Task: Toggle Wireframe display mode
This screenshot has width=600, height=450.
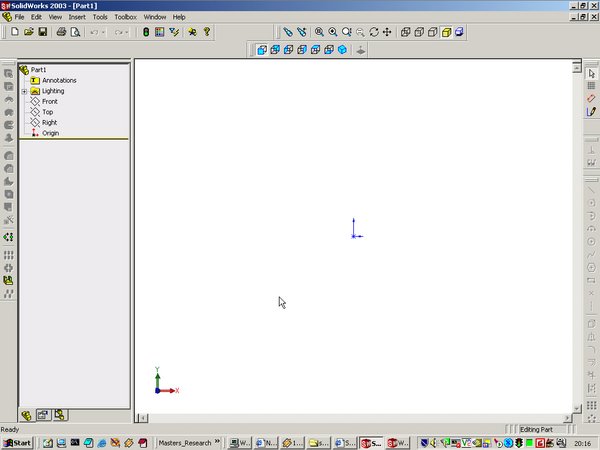Action: pos(406,32)
